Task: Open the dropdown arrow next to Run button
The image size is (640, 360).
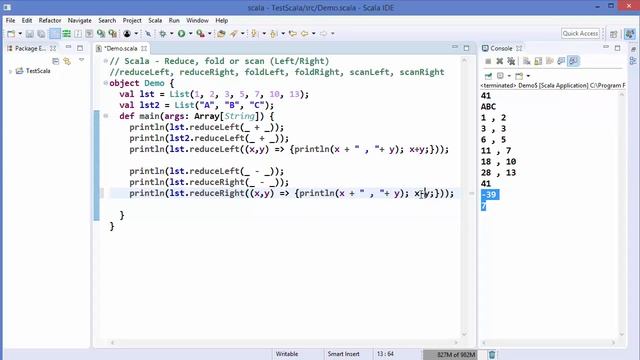Action: (x=190, y=33)
